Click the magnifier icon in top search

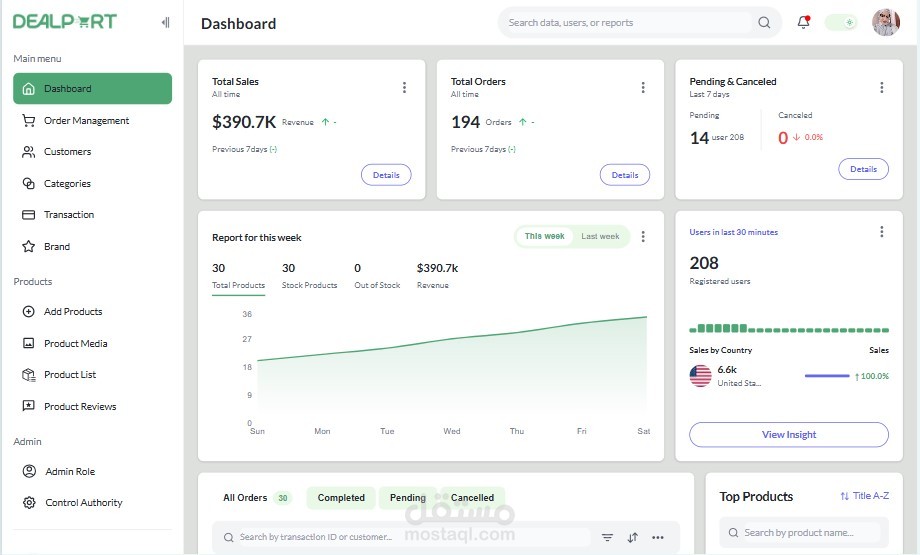point(764,22)
